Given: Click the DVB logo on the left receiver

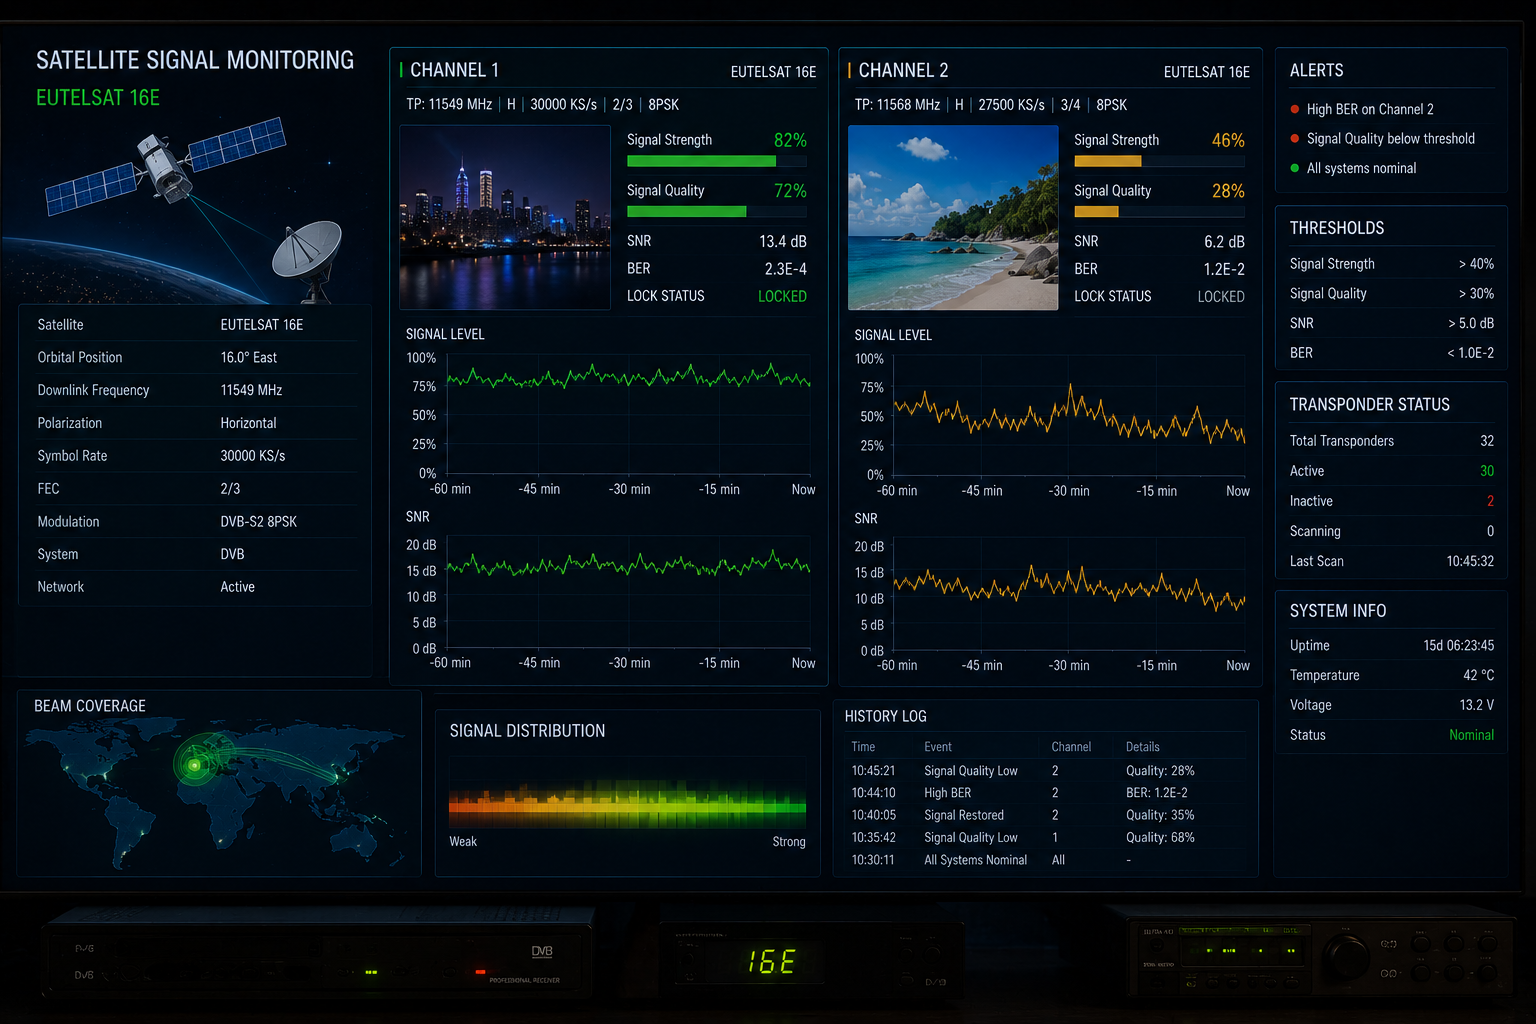Looking at the screenshot, I should (x=542, y=952).
